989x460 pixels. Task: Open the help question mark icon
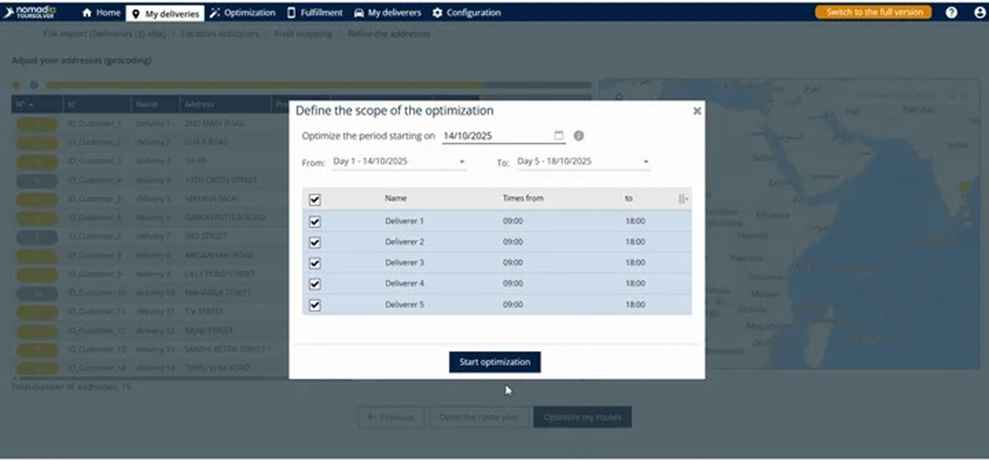pyautogui.click(x=951, y=13)
